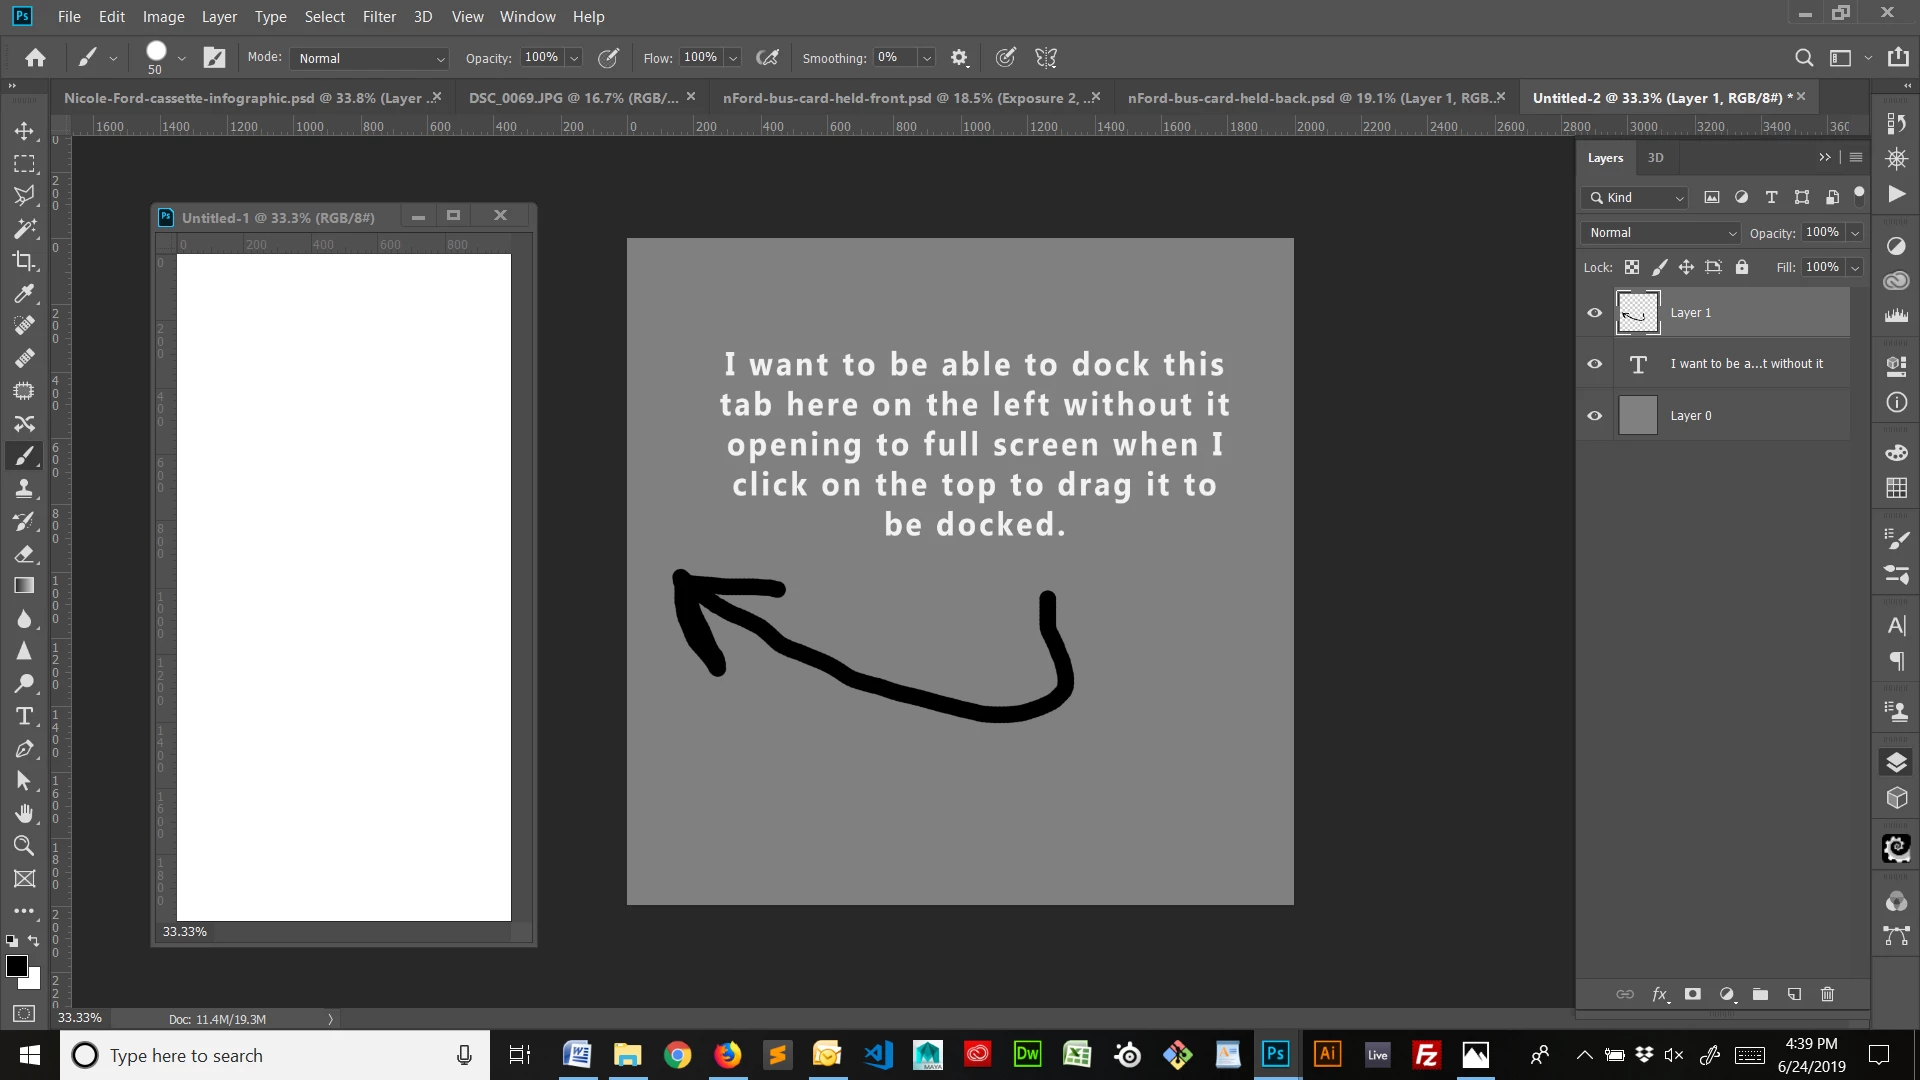Viewport: 1920px width, 1080px height.
Task: Open the layer blend mode Normal dropdown
Action: point(1661,232)
